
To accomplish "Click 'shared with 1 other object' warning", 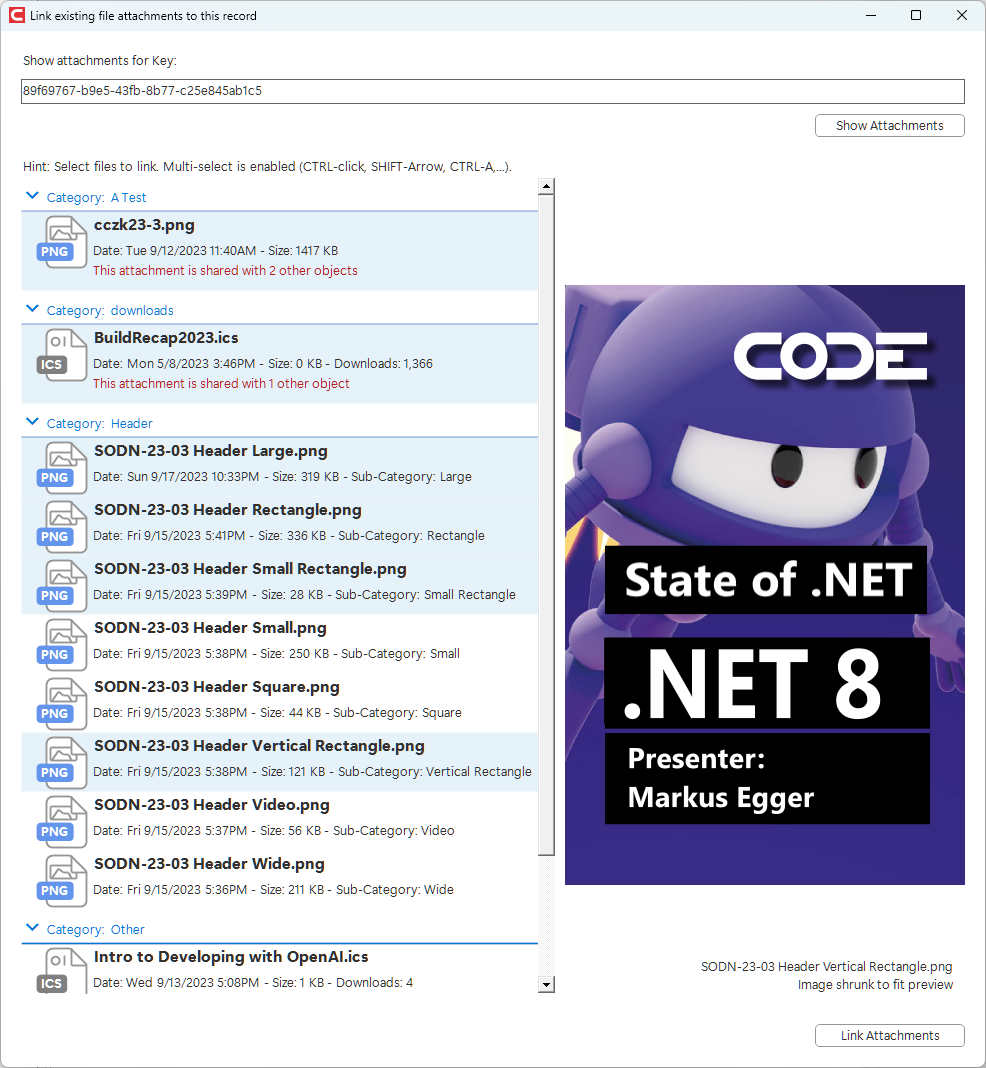I will tap(221, 383).
